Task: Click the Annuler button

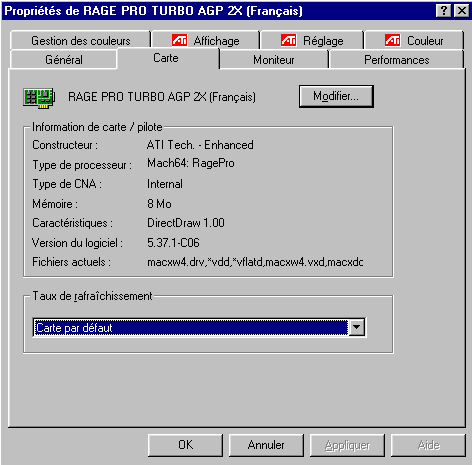Action: tap(266, 445)
